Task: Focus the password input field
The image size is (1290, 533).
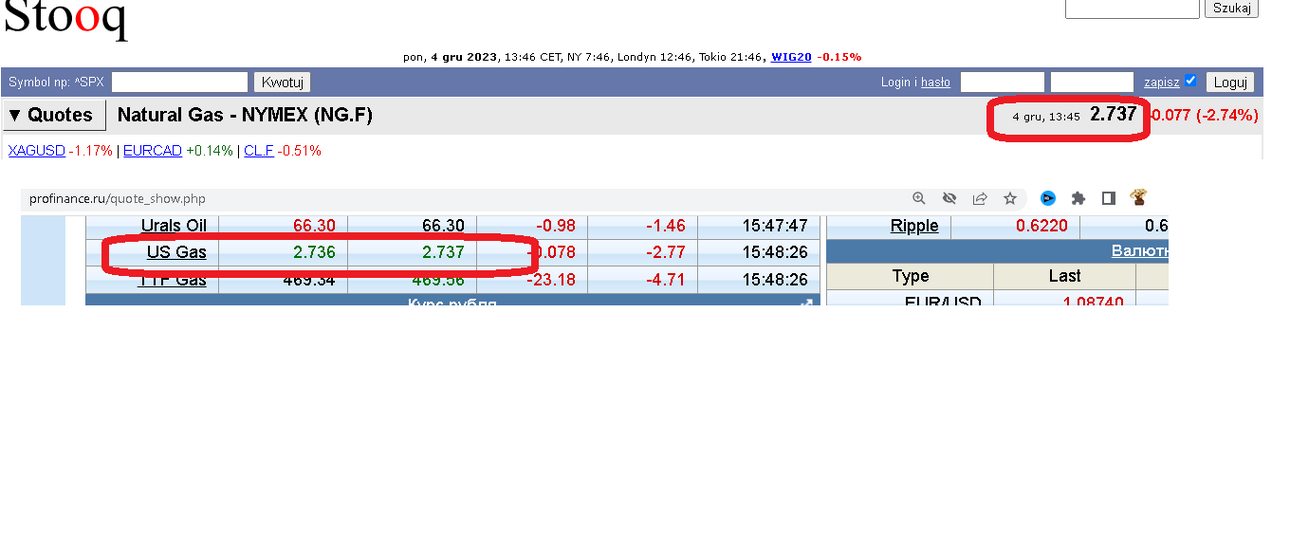Action: click(x=1092, y=82)
